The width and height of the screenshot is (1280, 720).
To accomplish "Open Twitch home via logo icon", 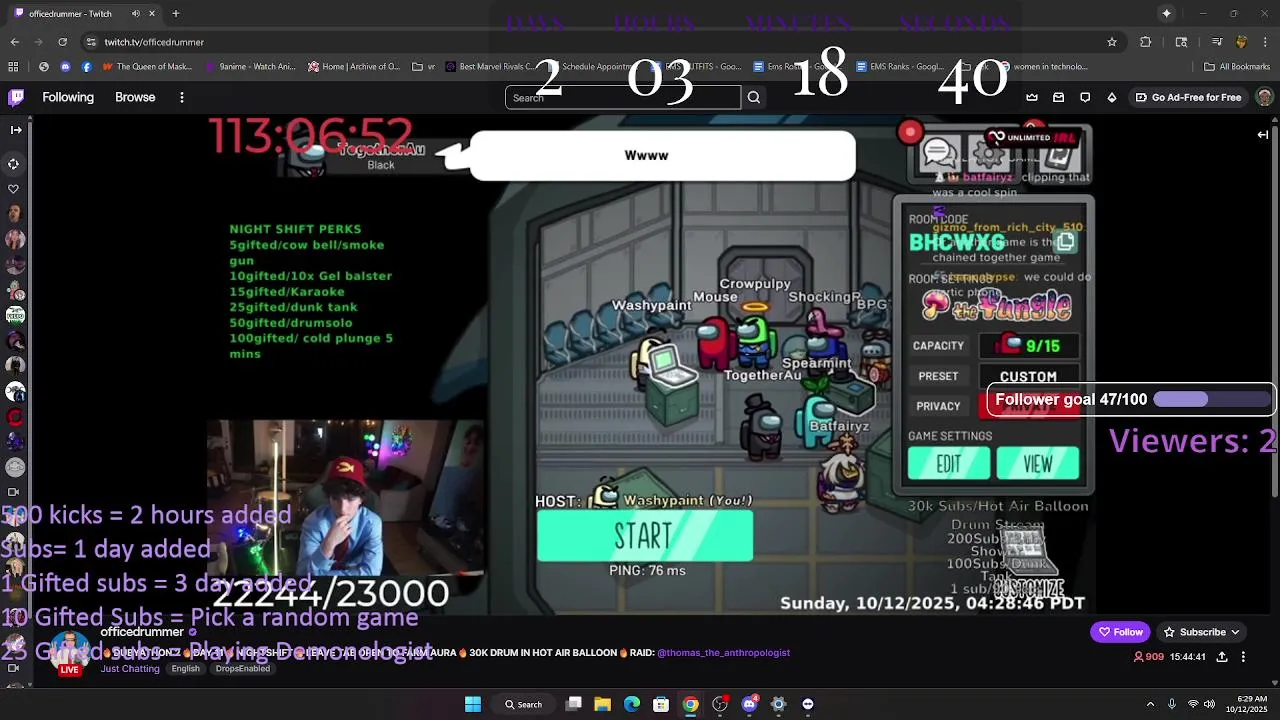I will tap(16, 97).
